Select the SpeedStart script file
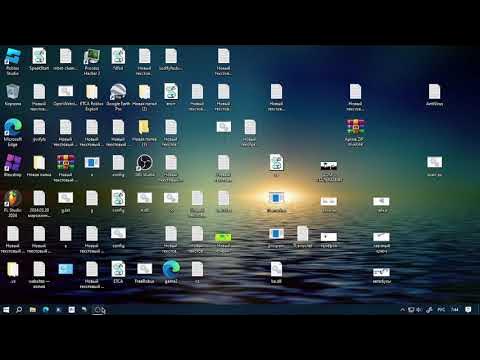The image size is (480, 360). (x=39, y=59)
